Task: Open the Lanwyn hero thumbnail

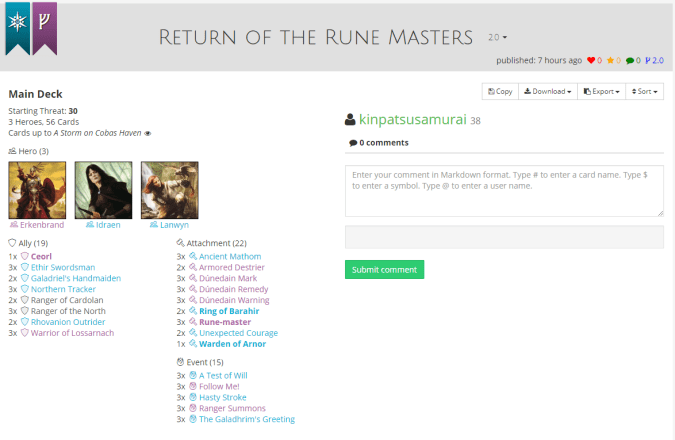Action: 170,190
